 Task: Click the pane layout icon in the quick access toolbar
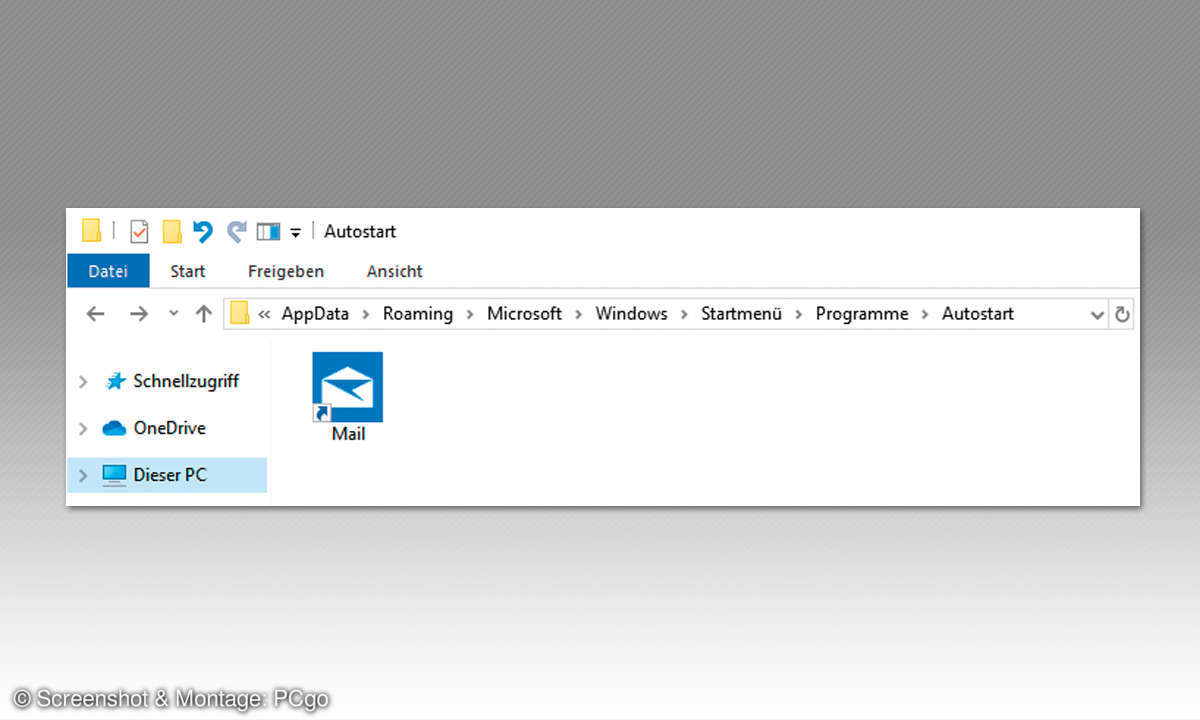coord(268,232)
